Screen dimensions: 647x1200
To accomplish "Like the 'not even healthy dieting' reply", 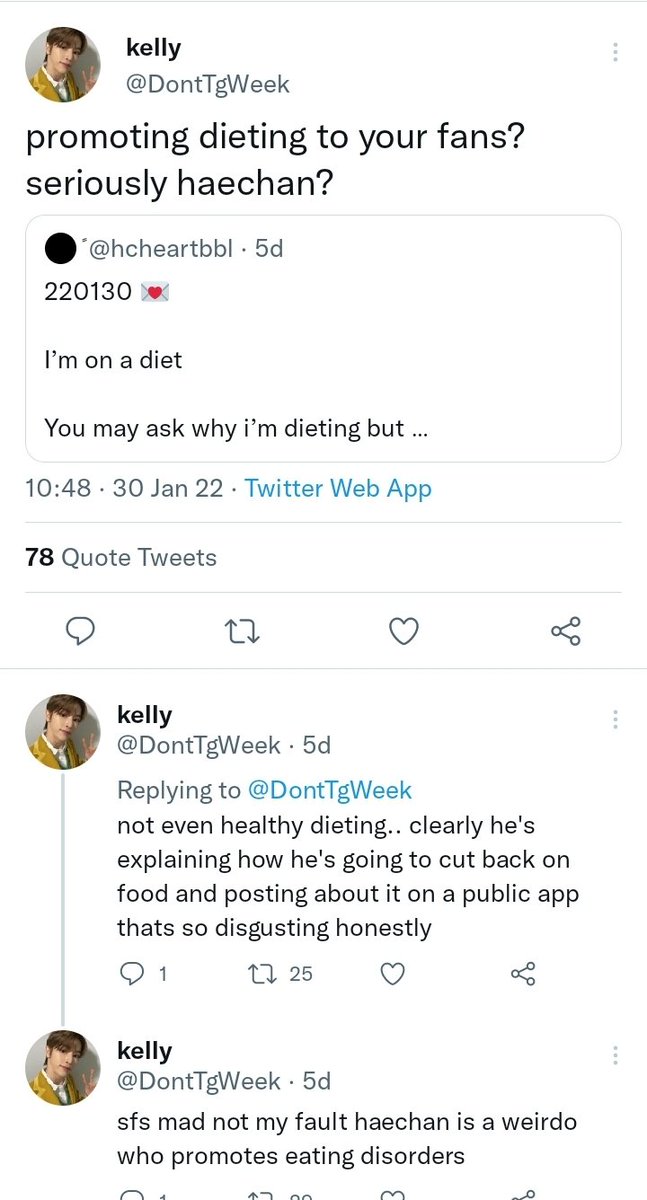I will [x=394, y=973].
